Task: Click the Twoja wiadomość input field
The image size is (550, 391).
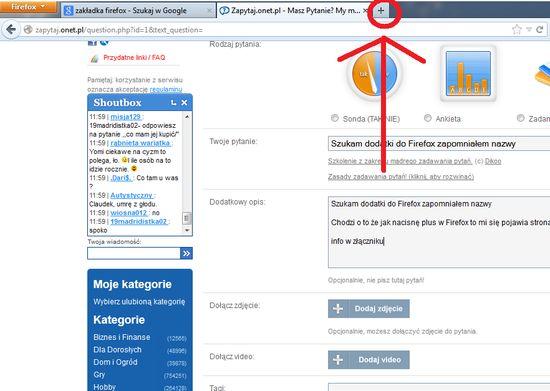Action: click(x=134, y=253)
